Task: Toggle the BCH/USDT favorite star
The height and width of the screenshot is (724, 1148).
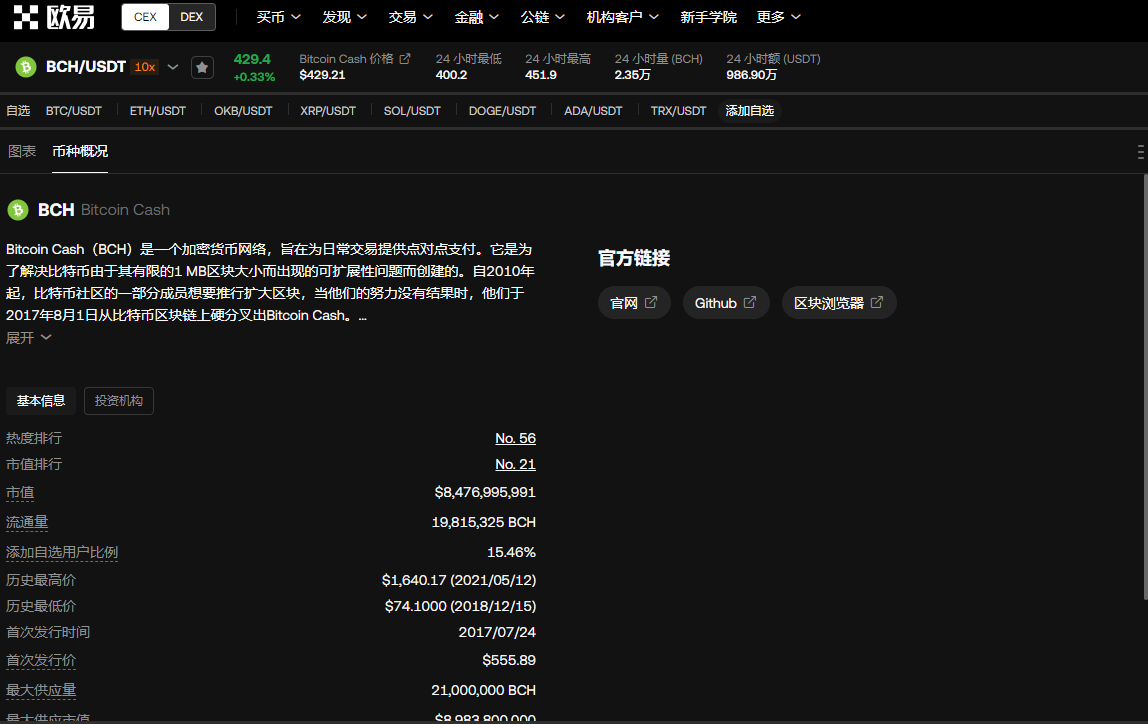Action: [x=202, y=67]
